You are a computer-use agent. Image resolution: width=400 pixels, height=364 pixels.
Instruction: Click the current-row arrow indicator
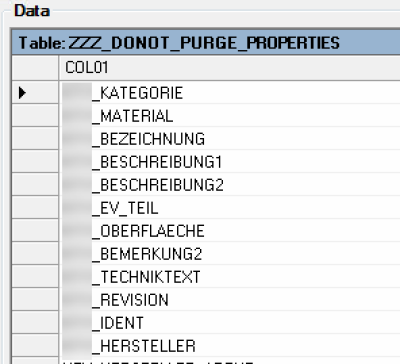tap(22, 92)
